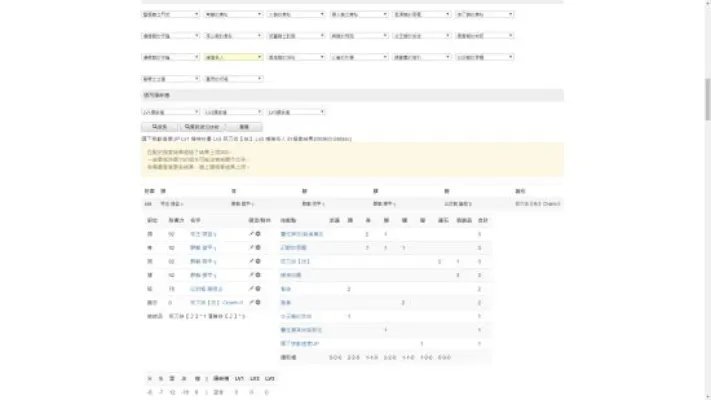Edit the fourth equipment row with the pencil icon
The width and height of the screenshot is (711, 400).
251,274
